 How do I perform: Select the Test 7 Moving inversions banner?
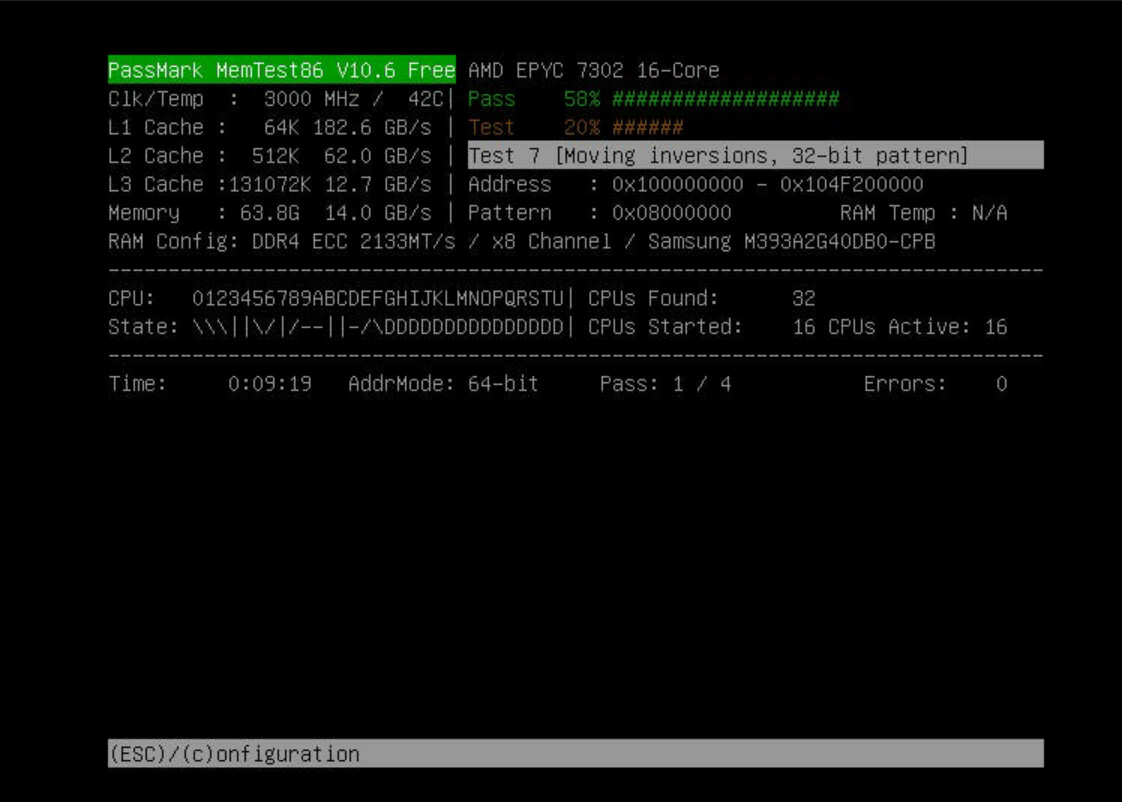(x=755, y=155)
